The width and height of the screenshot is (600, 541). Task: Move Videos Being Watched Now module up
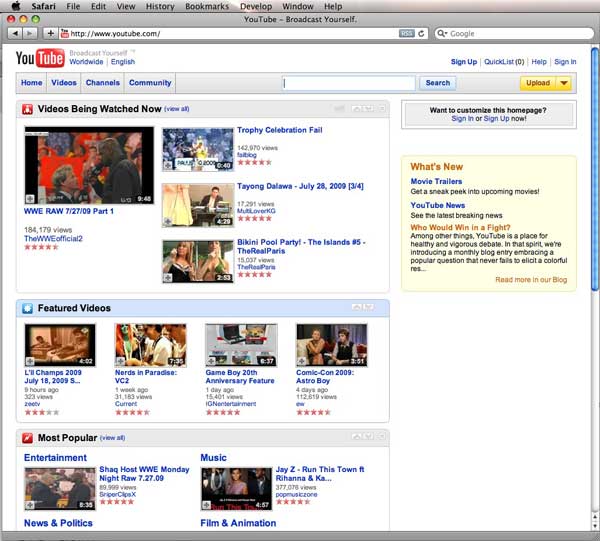pyautogui.click(x=356, y=109)
